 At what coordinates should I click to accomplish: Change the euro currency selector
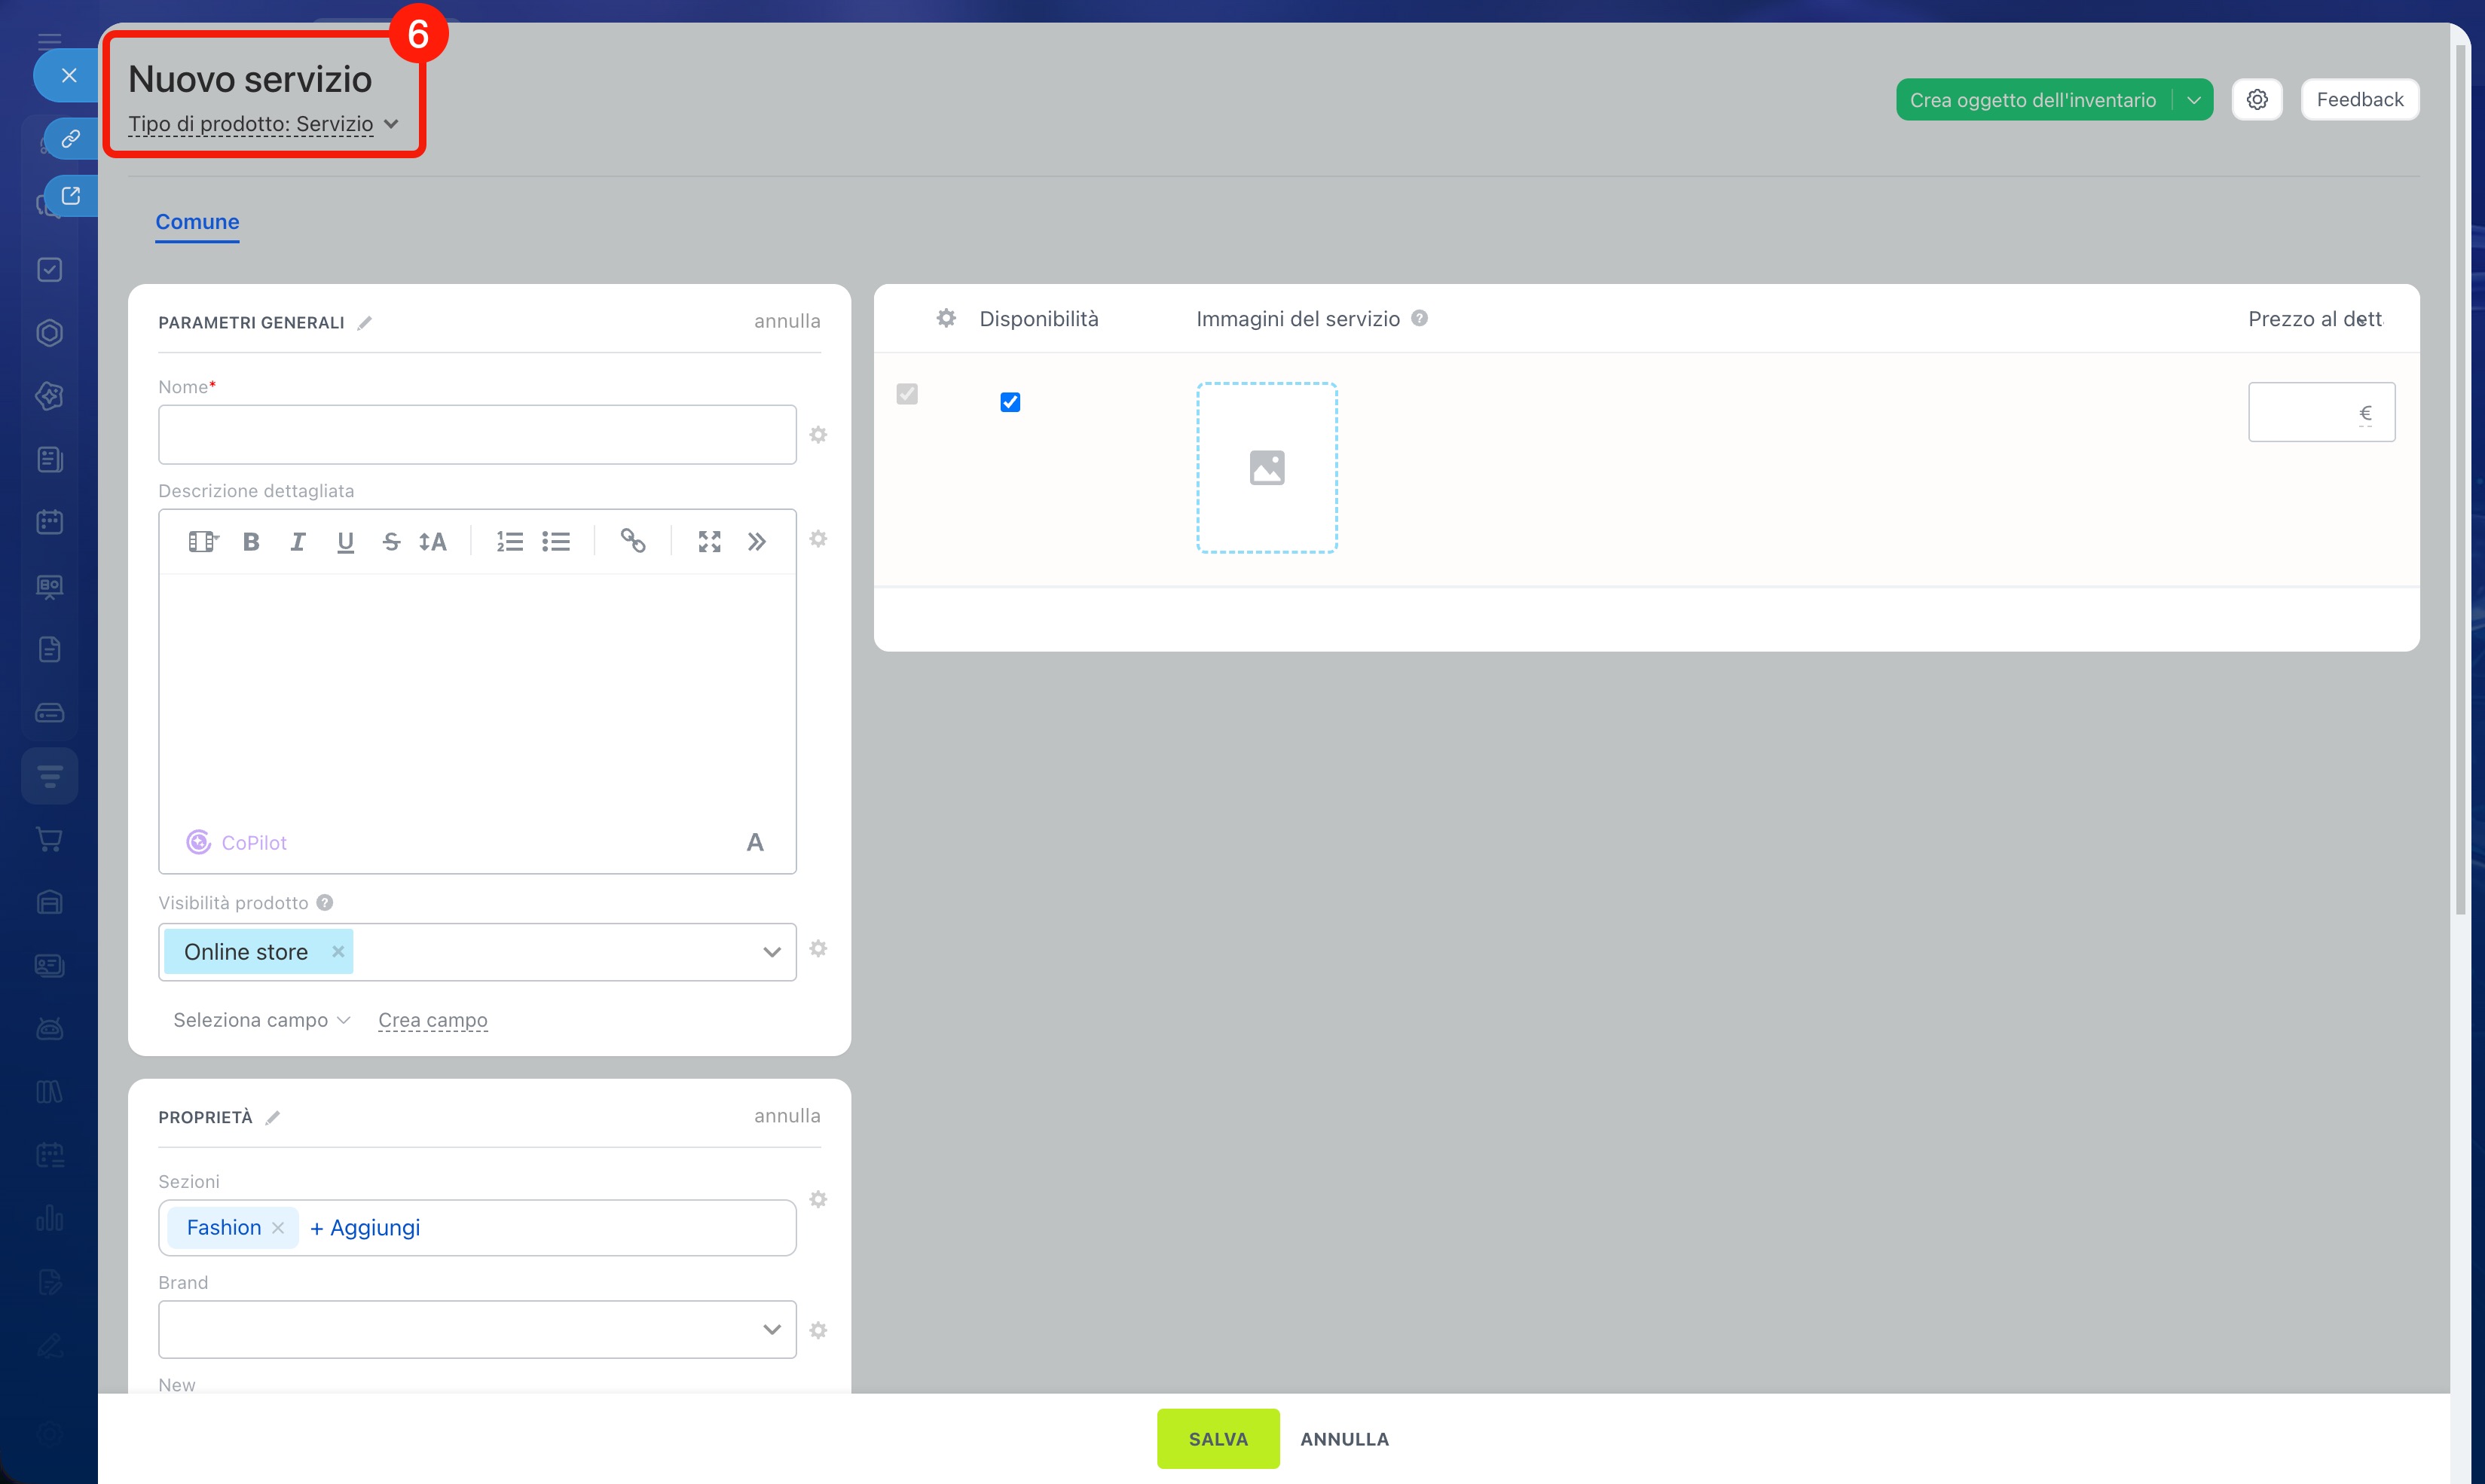[x=2365, y=413]
